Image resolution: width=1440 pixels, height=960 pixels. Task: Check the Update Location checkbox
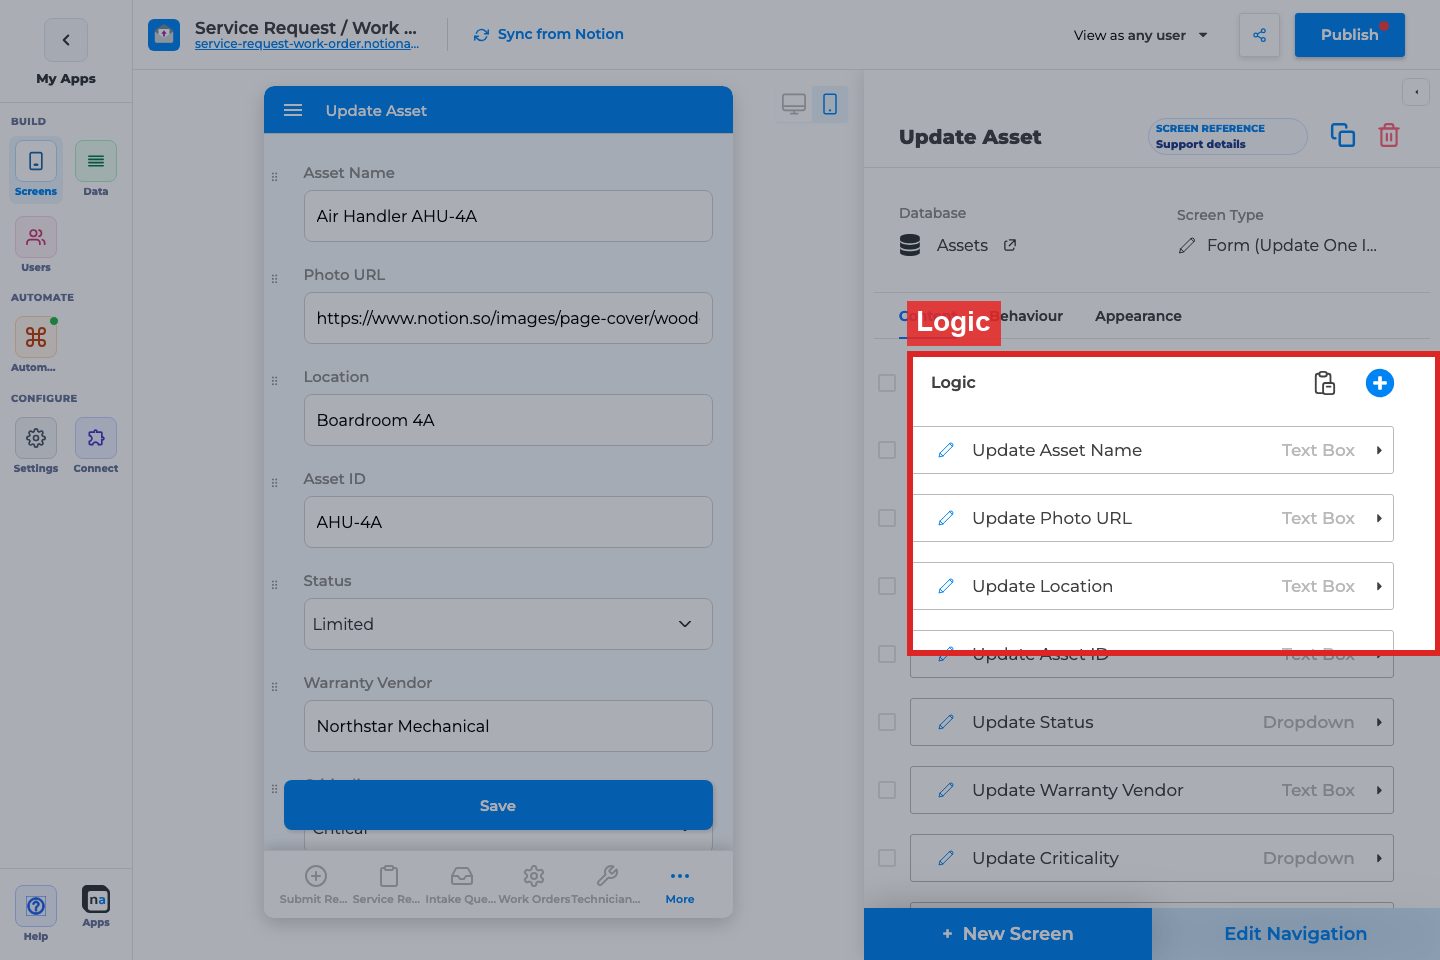pyautogui.click(x=887, y=586)
